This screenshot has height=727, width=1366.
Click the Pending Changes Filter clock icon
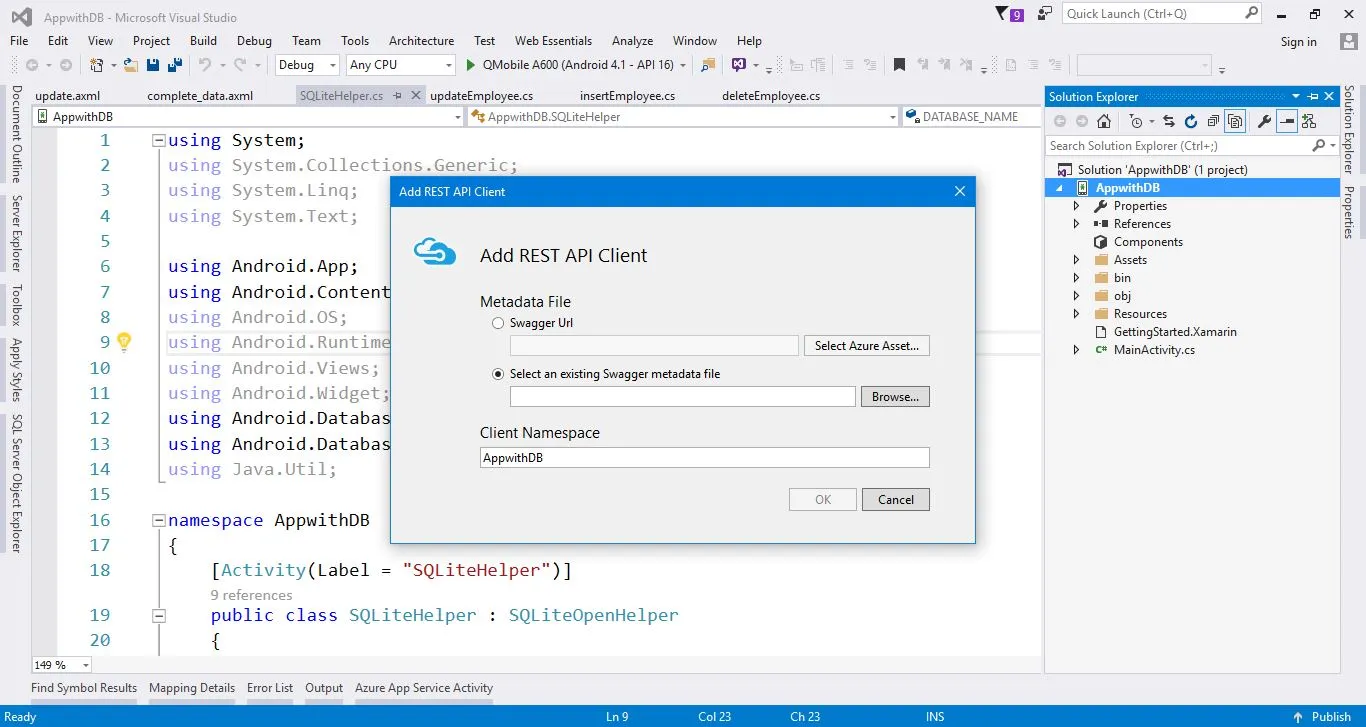(x=1136, y=121)
